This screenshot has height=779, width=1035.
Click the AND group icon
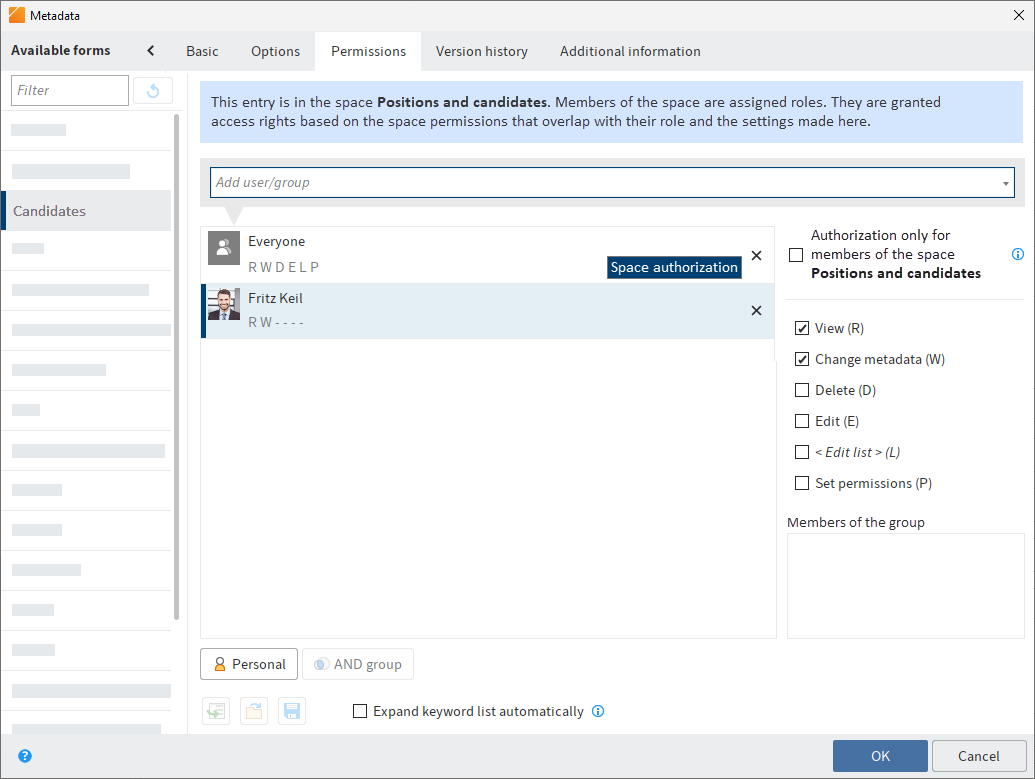(322, 663)
